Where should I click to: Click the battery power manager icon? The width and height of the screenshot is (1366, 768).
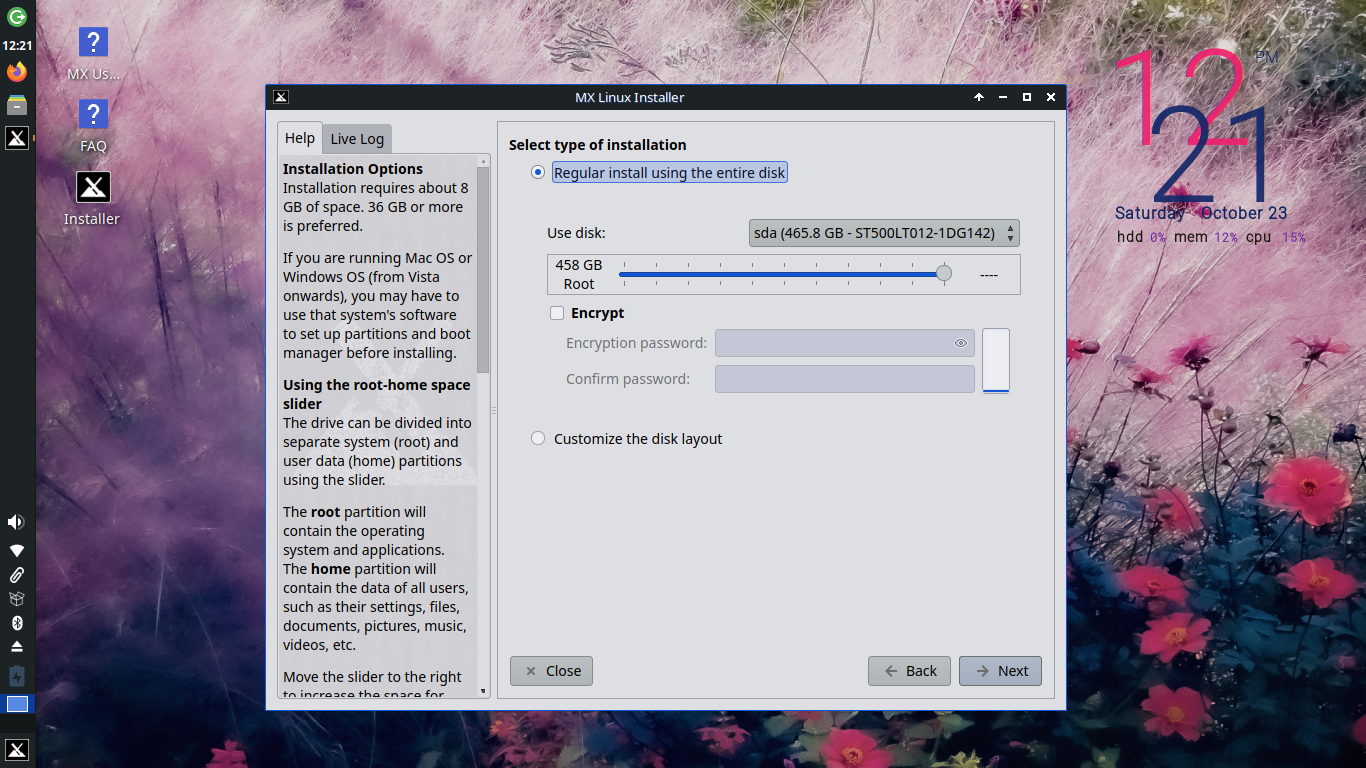17,676
